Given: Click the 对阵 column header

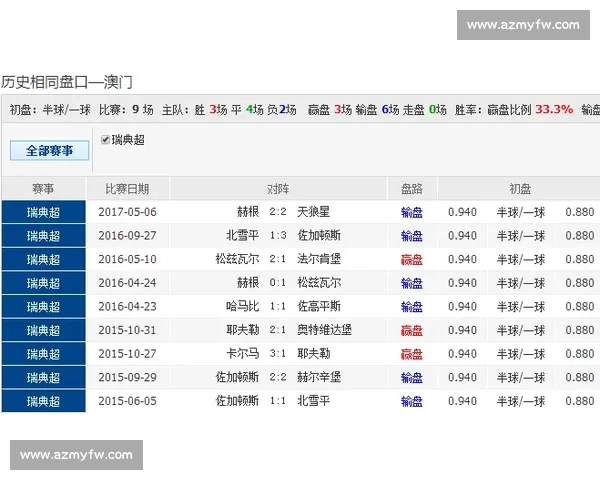Looking at the screenshot, I should (x=278, y=189).
